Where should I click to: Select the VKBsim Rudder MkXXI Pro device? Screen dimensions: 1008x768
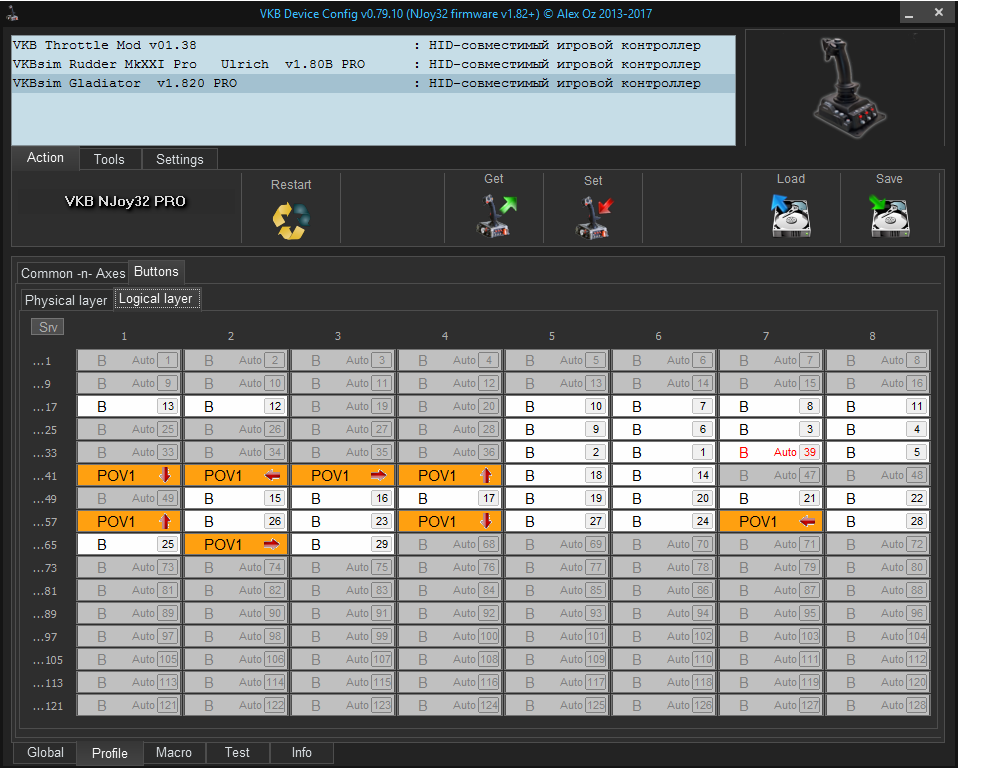(374, 64)
